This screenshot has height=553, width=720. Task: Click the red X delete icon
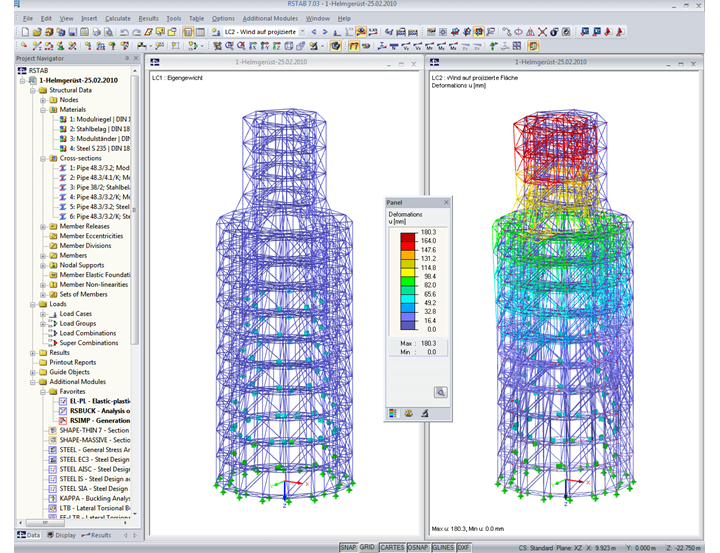pyautogui.click(x=542, y=32)
